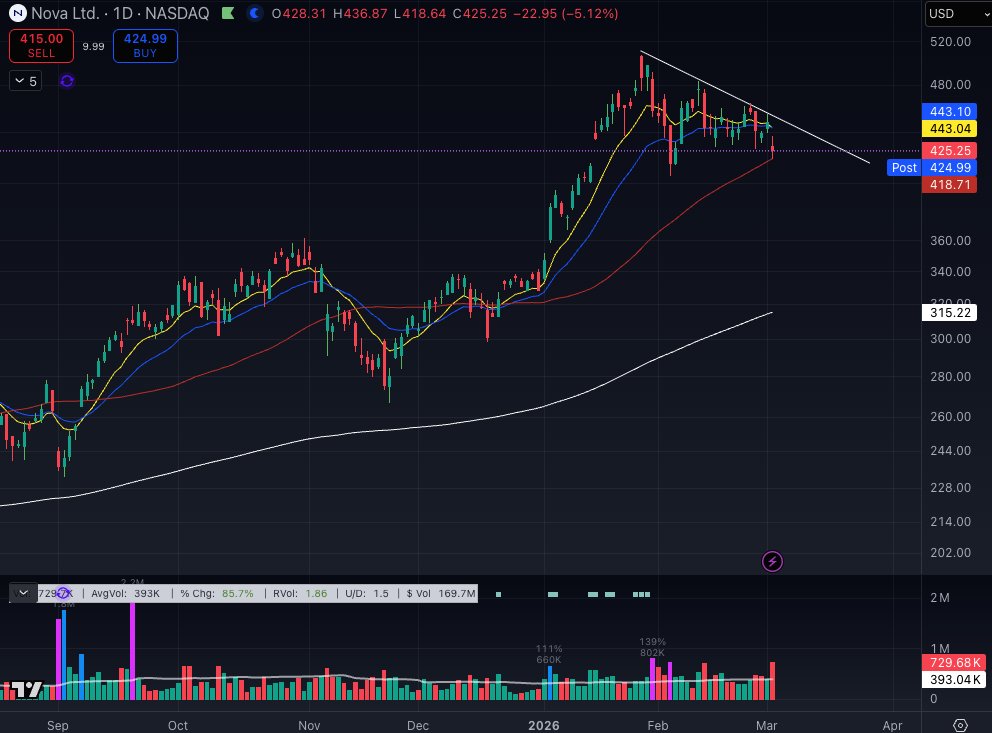992x733 pixels.
Task: Click the Nov label on the time axis
Action: click(309, 725)
